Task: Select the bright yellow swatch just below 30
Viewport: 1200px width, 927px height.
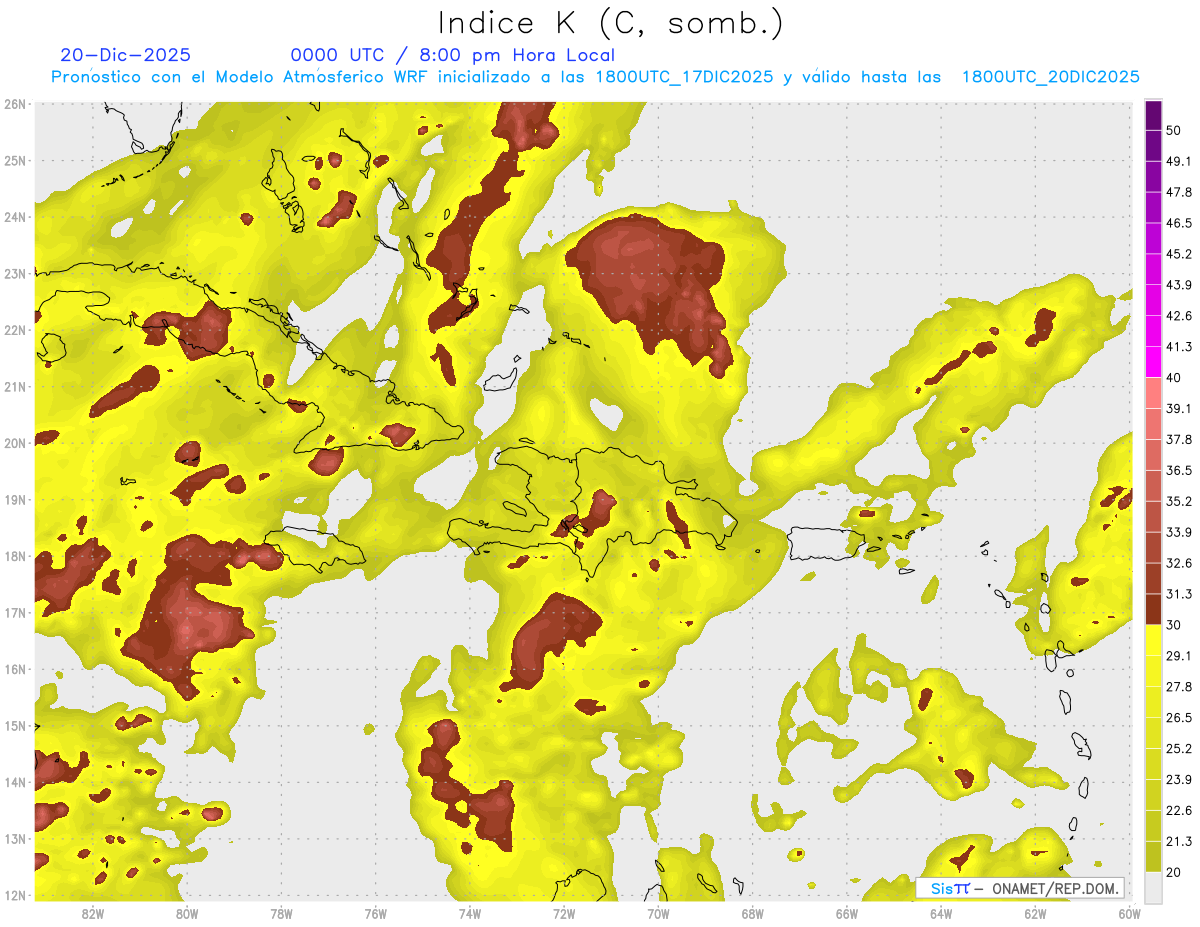Action: click(x=1153, y=640)
